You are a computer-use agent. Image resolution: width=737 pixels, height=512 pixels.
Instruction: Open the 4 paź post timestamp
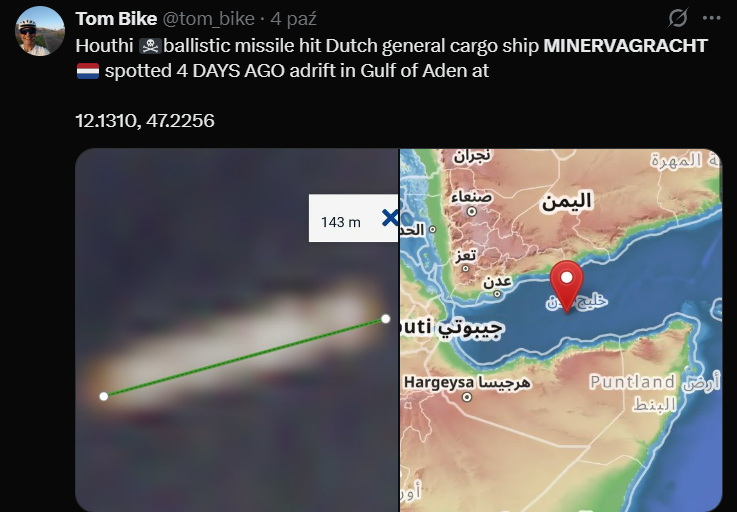pyautogui.click(x=293, y=19)
